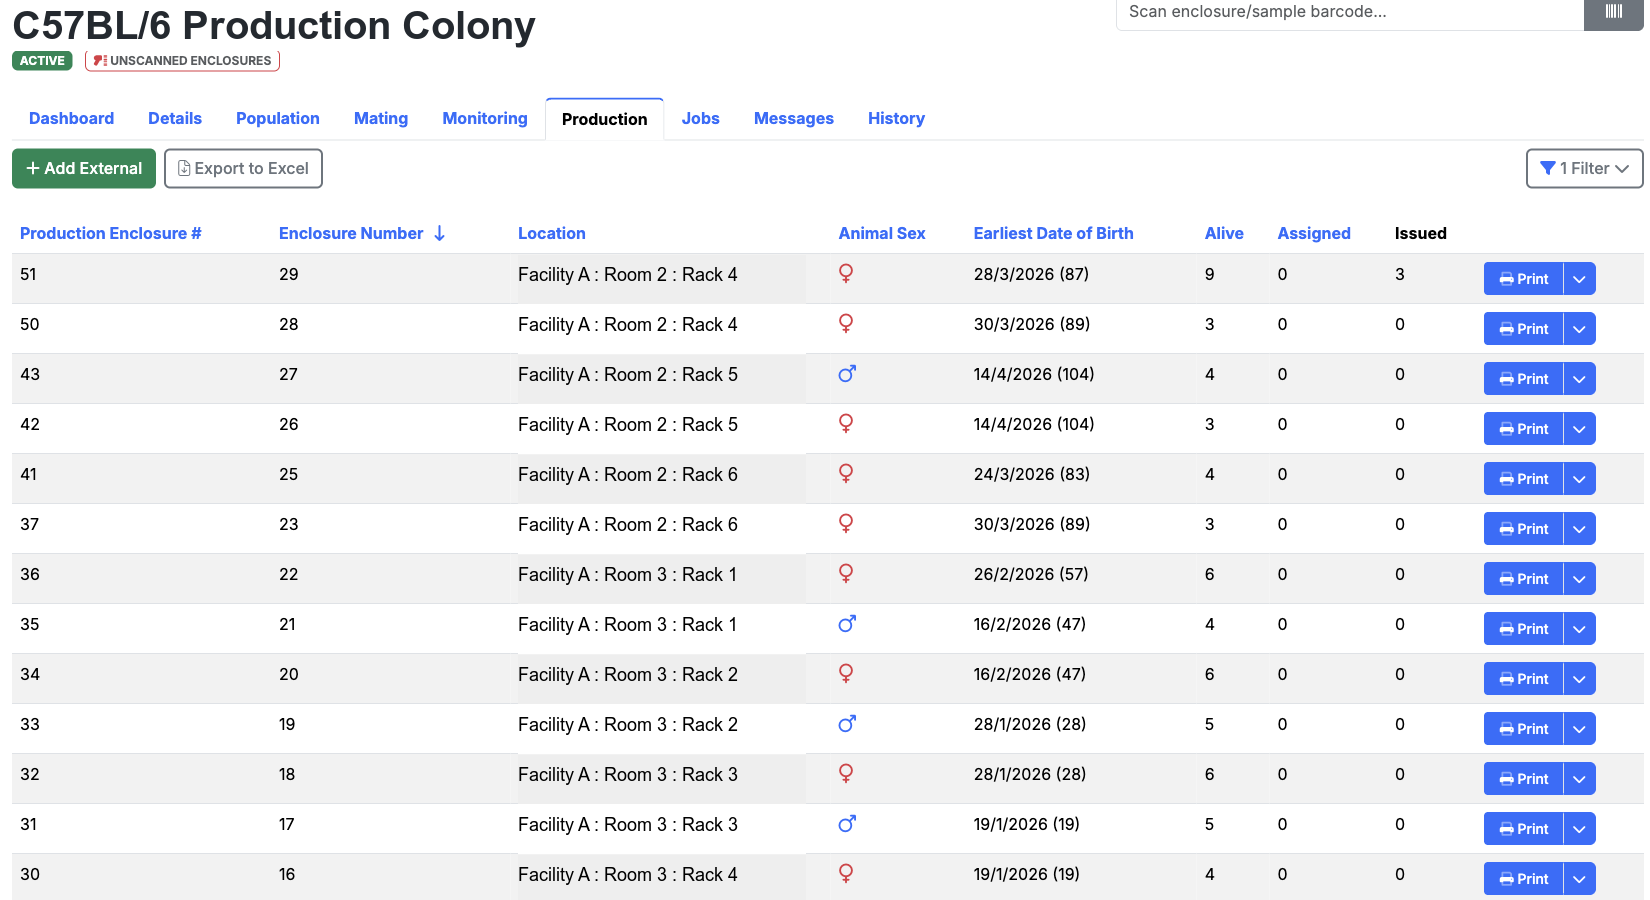Click male sex icon in enclosure 21 row
Viewport: 1650px width, 900px height.
847,624
